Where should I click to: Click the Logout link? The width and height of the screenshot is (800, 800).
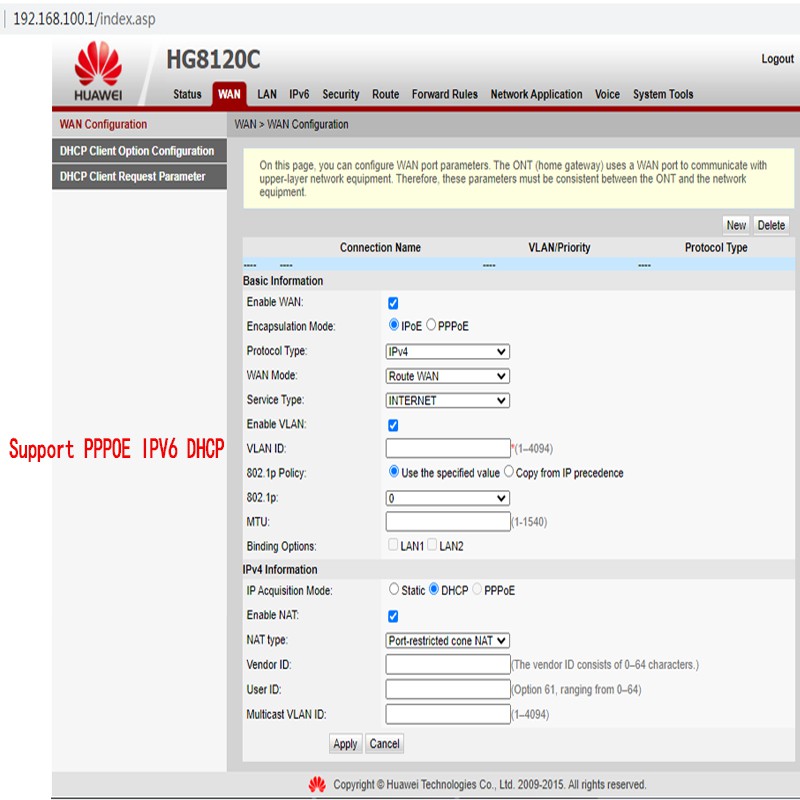778,59
